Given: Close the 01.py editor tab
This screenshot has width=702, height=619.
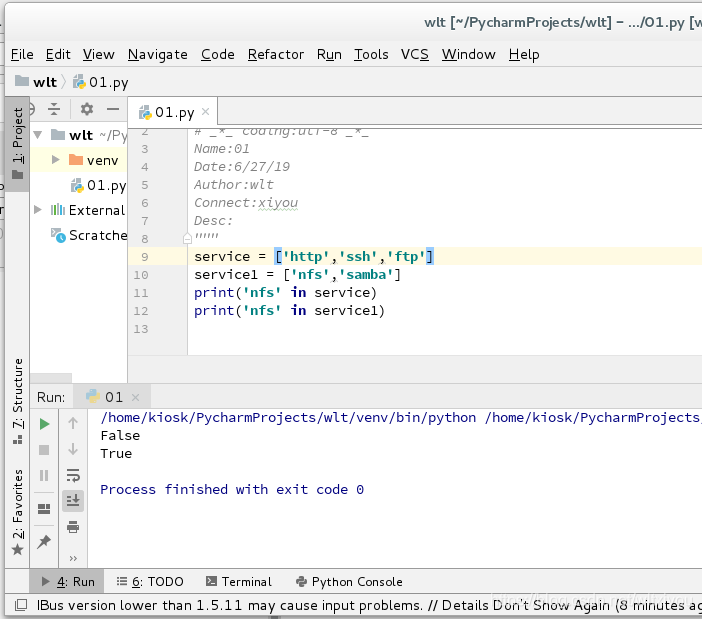Looking at the screenshot, I should [x=205, y=111].
